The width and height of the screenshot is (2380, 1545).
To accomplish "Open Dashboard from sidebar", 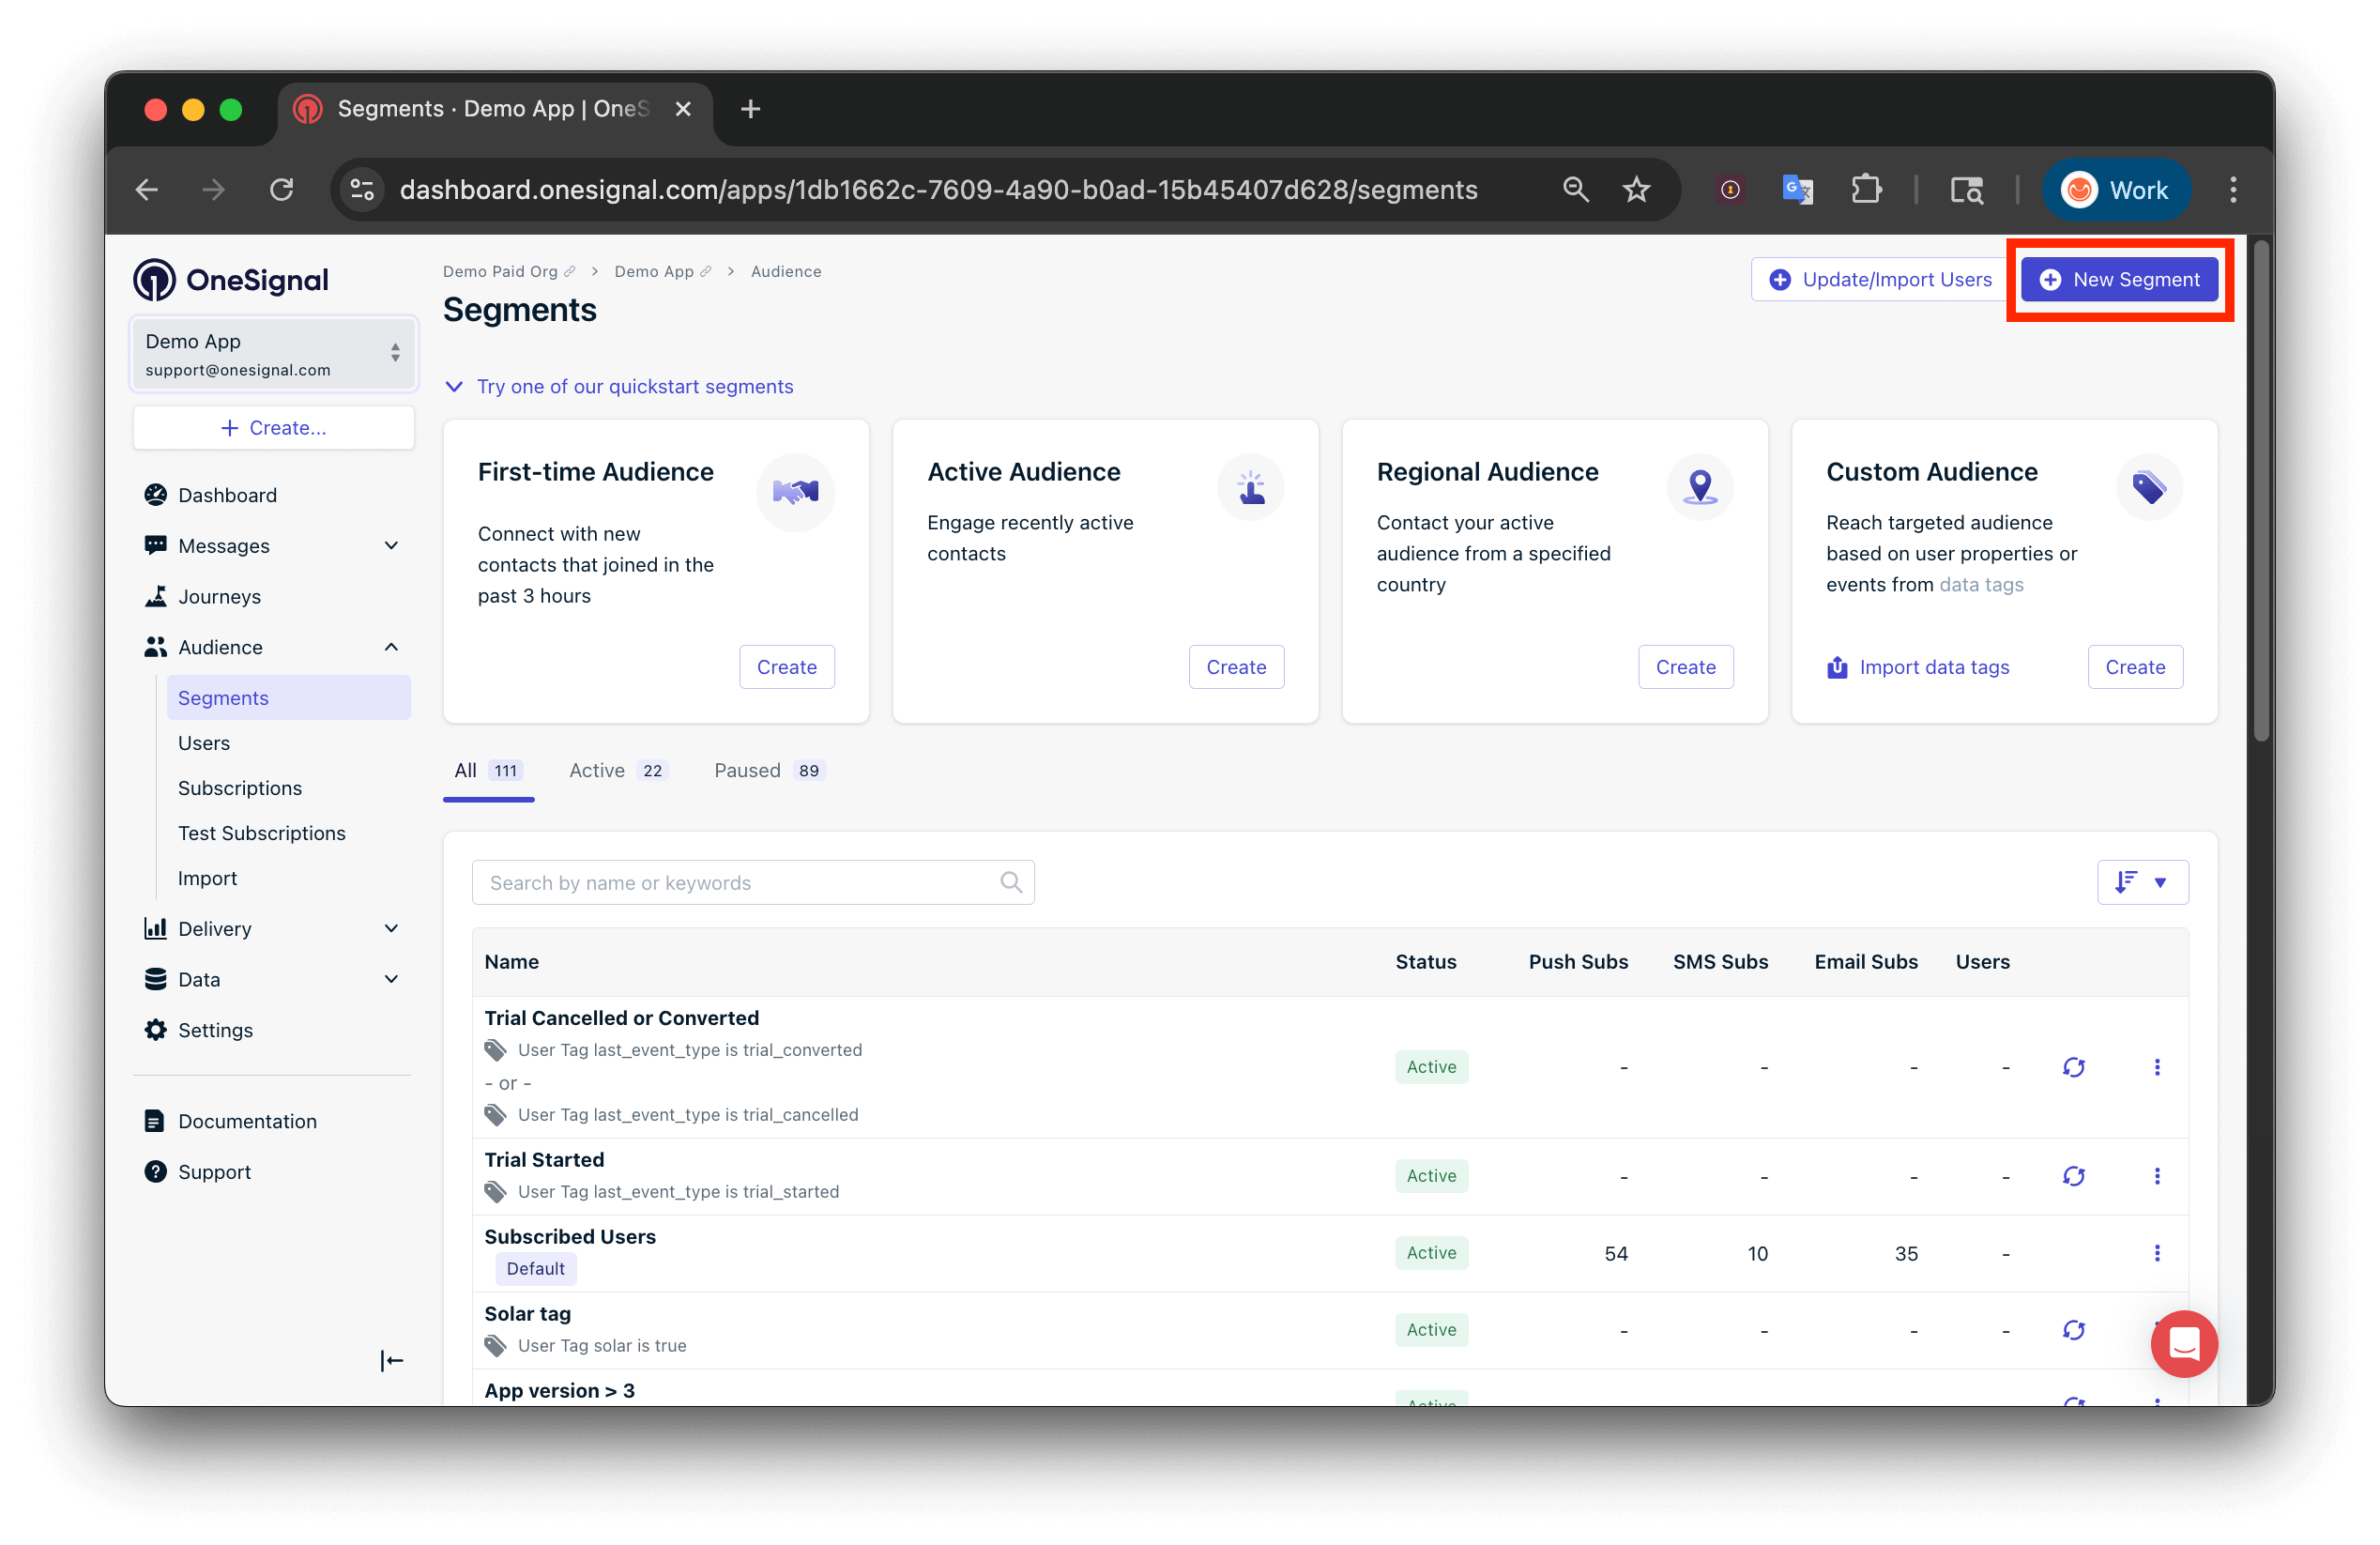I will pos(227,495).
